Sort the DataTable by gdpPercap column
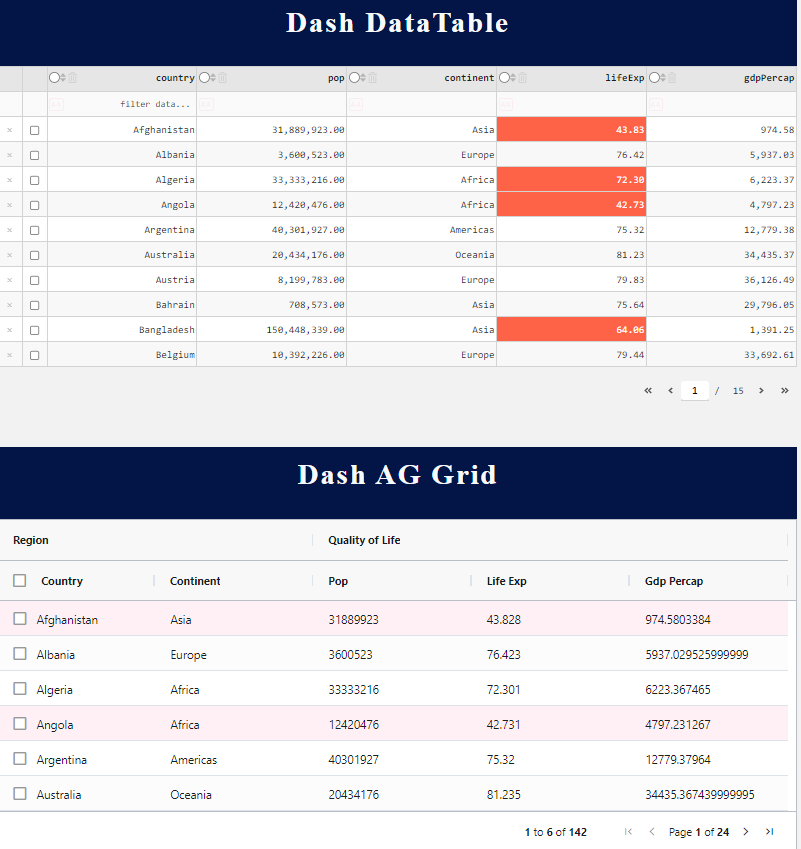The width and height of the screenshot is (801, 849). coord(661,78)
